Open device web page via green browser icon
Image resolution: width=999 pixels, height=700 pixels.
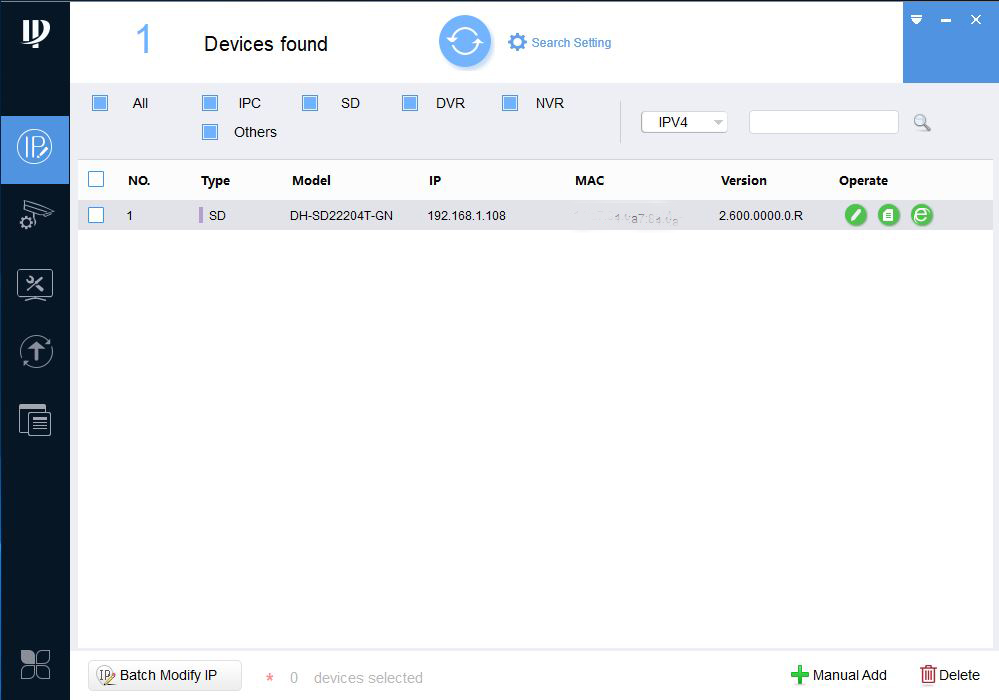pos(921,215)
